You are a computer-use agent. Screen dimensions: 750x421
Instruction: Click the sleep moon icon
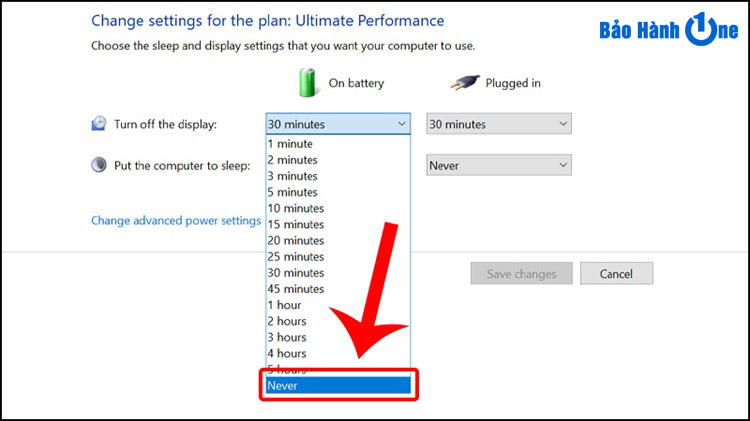pos(99,165)
